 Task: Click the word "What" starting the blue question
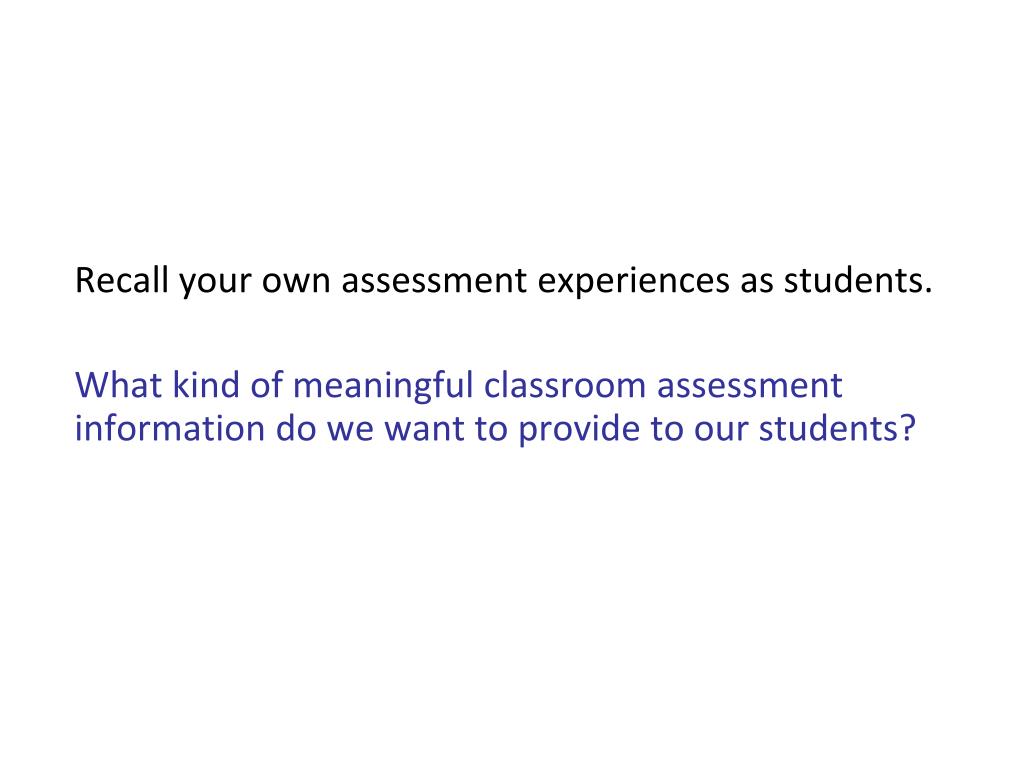118,384
